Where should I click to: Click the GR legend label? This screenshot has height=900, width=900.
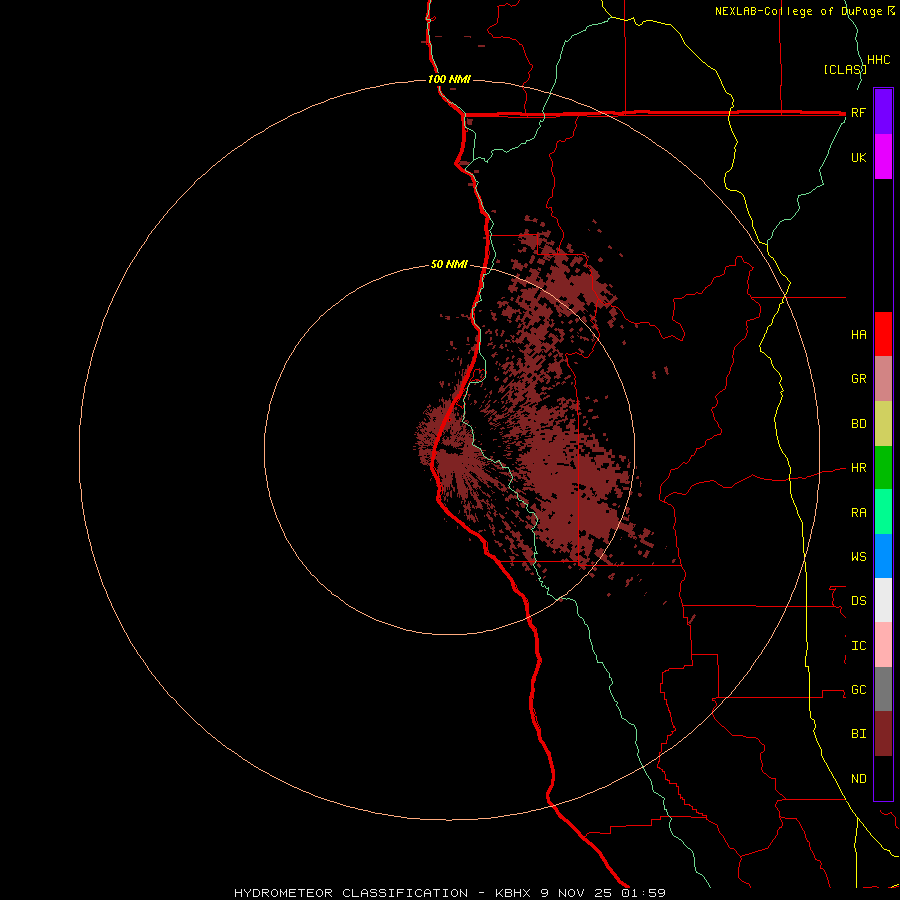(859, 379)
